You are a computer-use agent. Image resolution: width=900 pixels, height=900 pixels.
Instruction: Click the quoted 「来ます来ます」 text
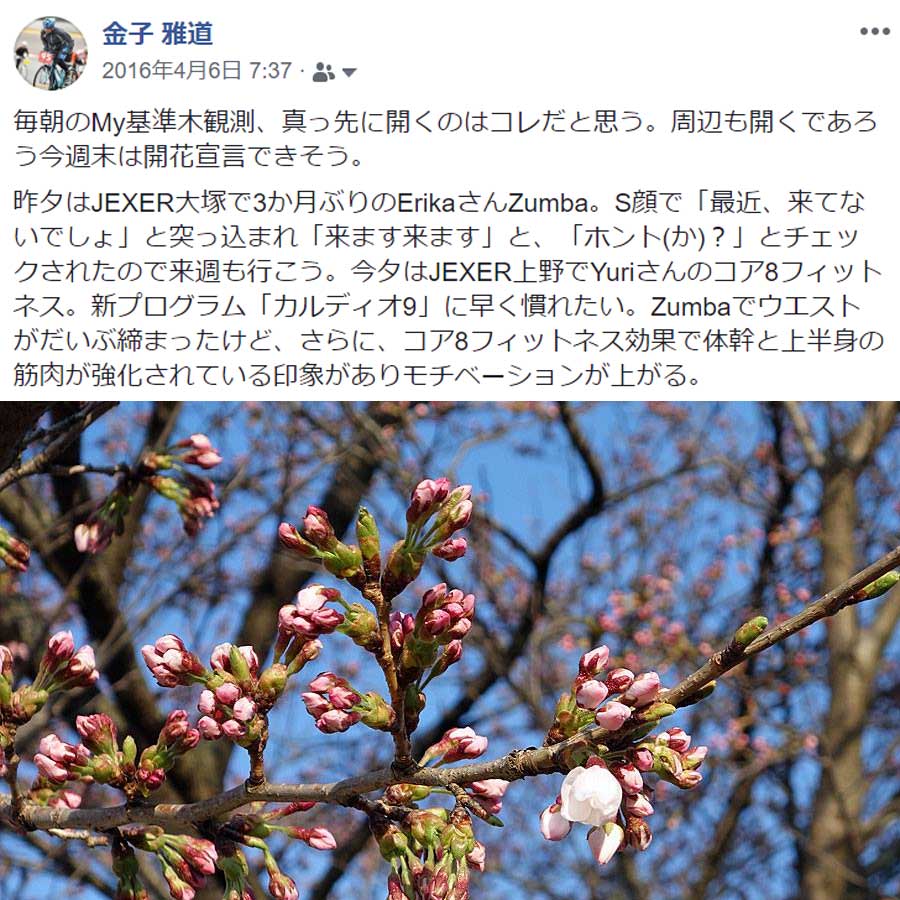coord(401,237)
